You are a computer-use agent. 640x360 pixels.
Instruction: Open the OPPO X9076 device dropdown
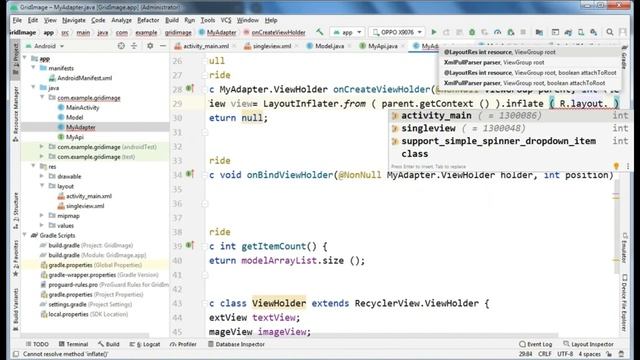[397, 32]
